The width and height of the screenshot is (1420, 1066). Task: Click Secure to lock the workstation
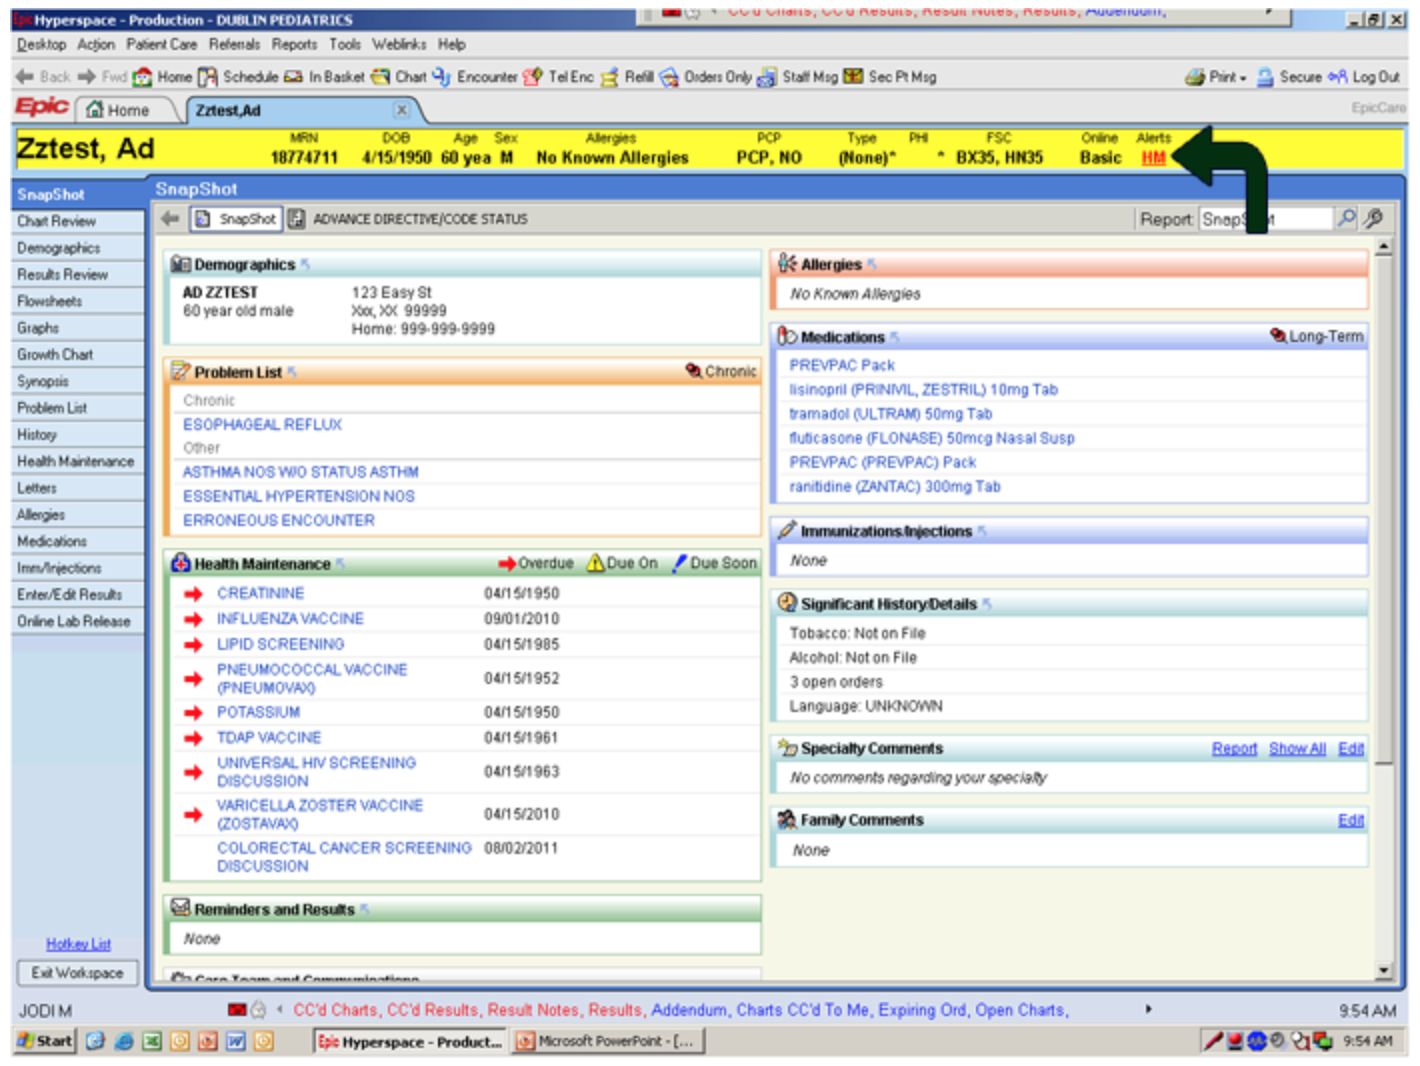point(1289,77)
